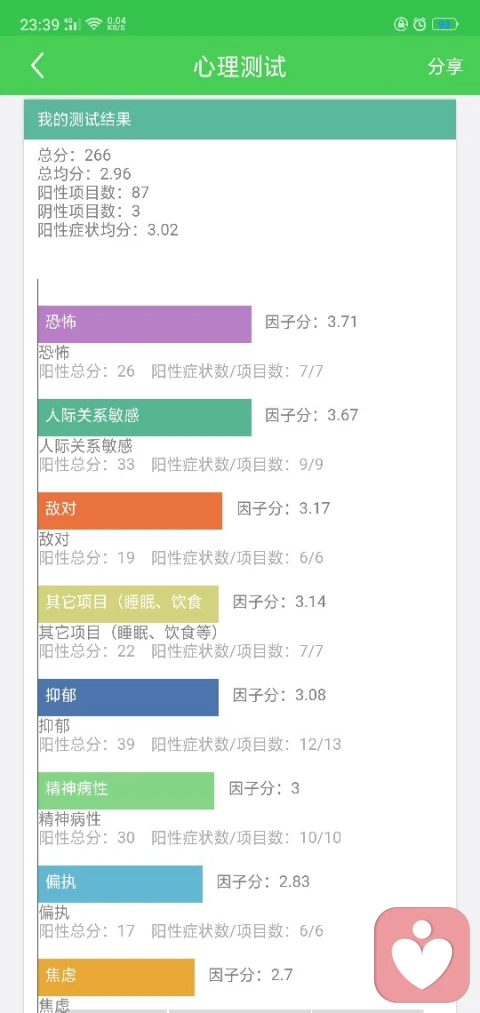Tap the 总分：266 text line
The image size is (480, 1013).
point(74,155)
